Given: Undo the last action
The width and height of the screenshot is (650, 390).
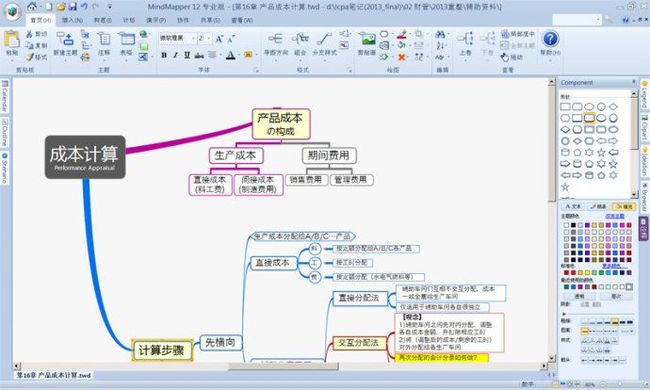Looking at the screenshot, I should [x=84, y=7].
